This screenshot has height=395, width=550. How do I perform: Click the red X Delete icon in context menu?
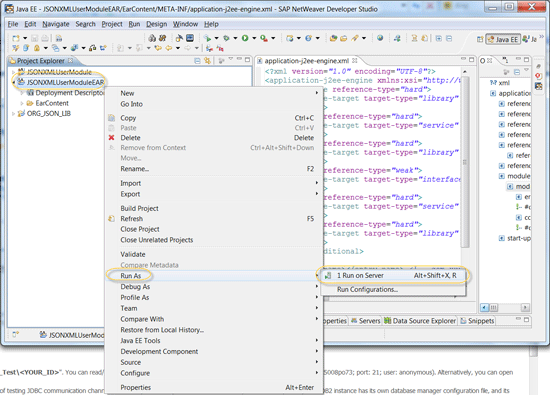[x=111, y=138]
